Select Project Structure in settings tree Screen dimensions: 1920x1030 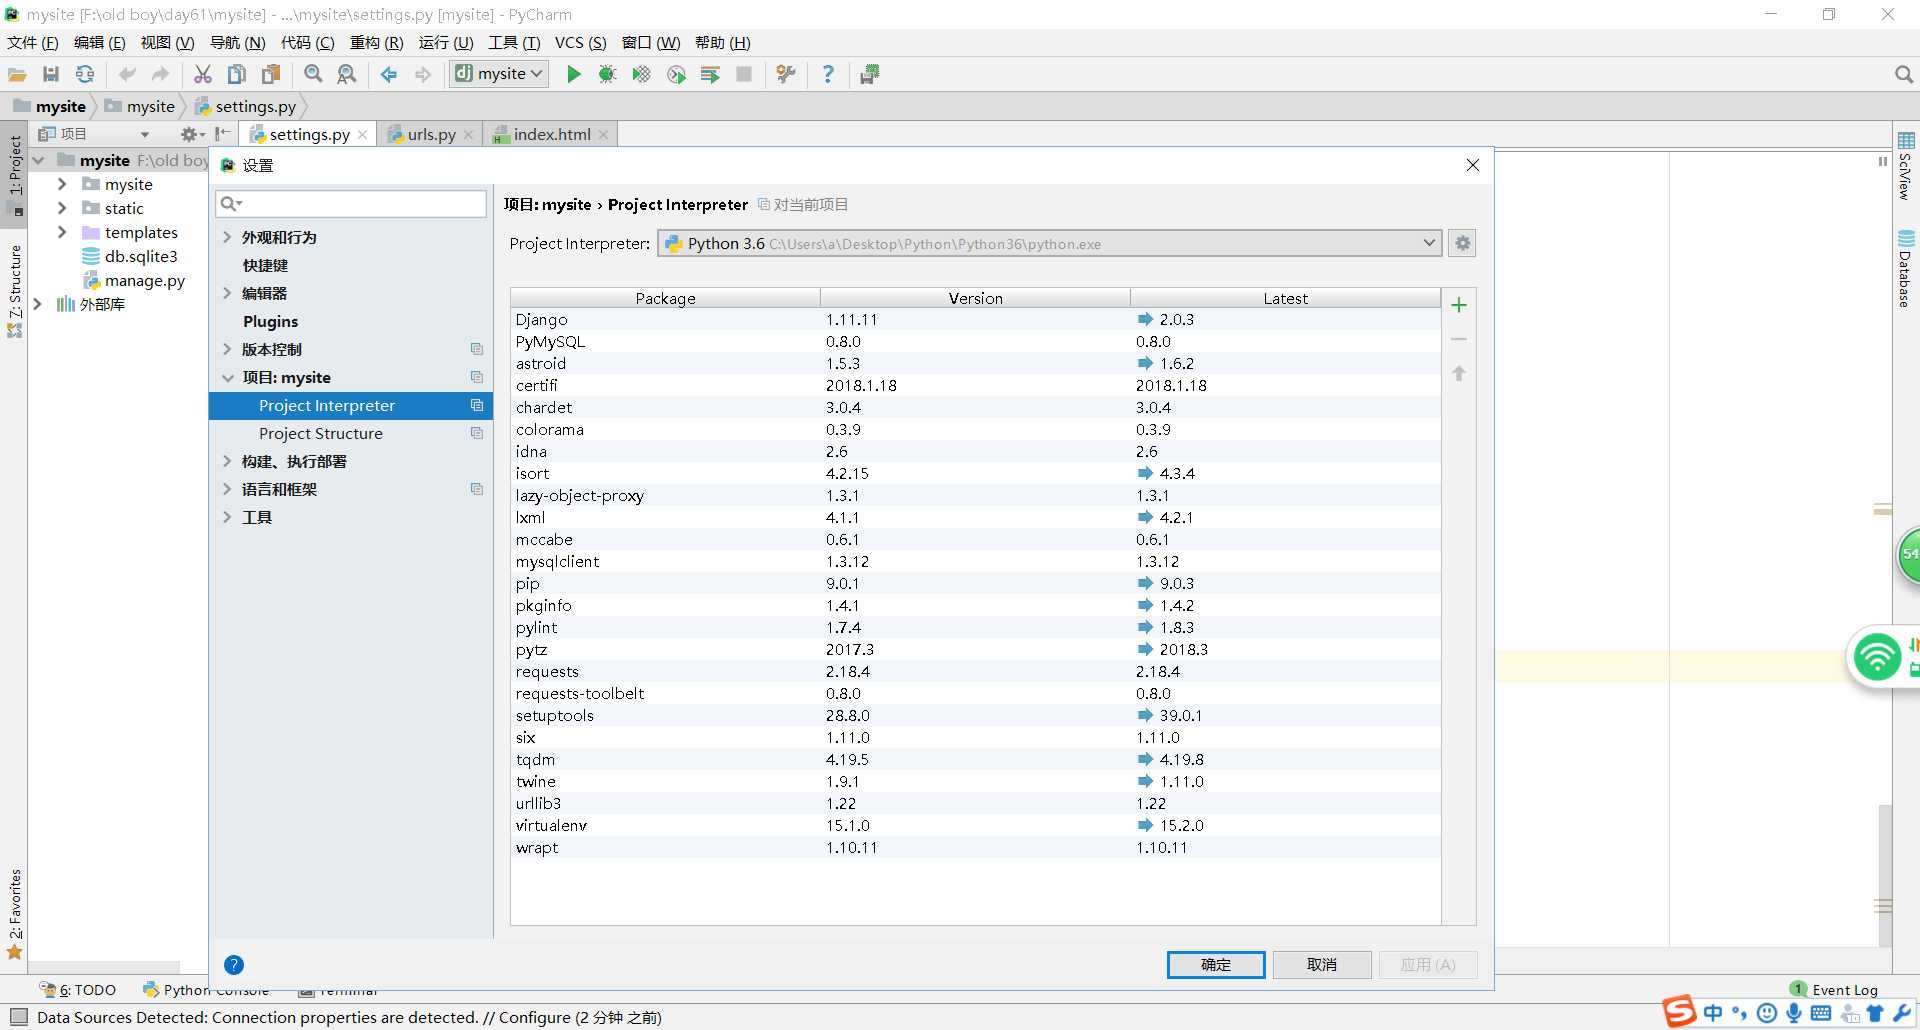[x=321, y=433]
